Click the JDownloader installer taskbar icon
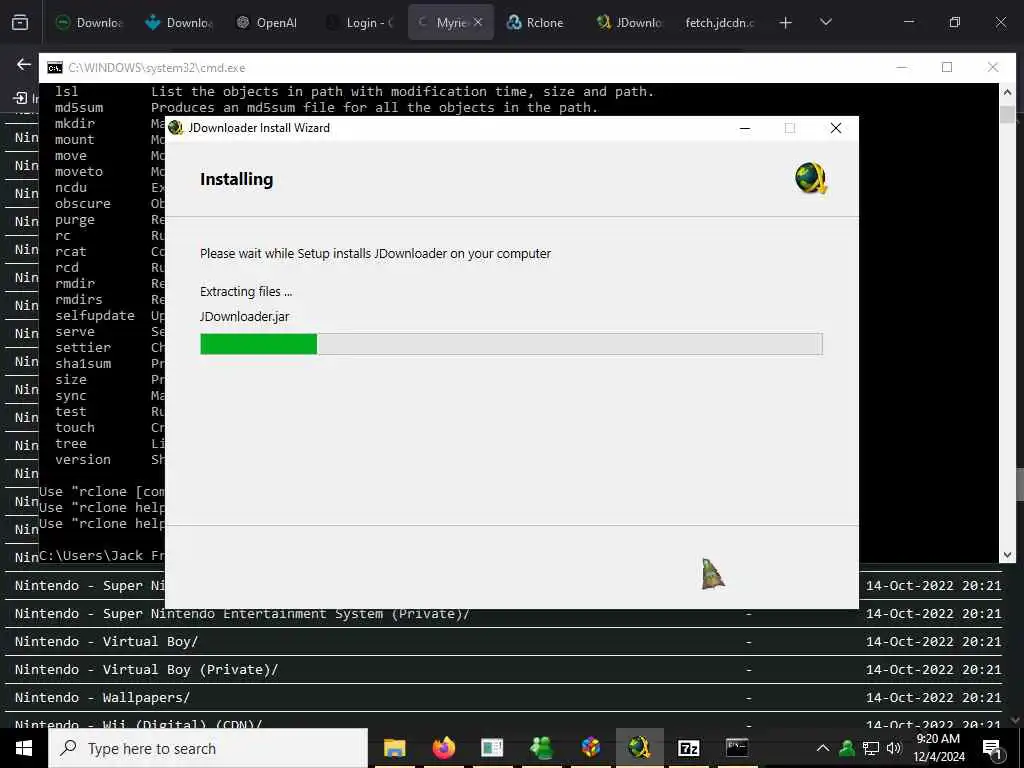Screen dimensions: 1024x768 coord(639,748)
